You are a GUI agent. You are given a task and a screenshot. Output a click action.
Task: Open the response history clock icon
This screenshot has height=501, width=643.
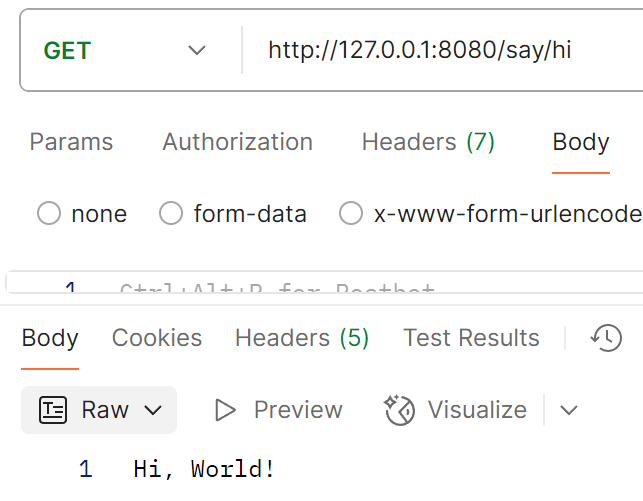coord(606,338)
